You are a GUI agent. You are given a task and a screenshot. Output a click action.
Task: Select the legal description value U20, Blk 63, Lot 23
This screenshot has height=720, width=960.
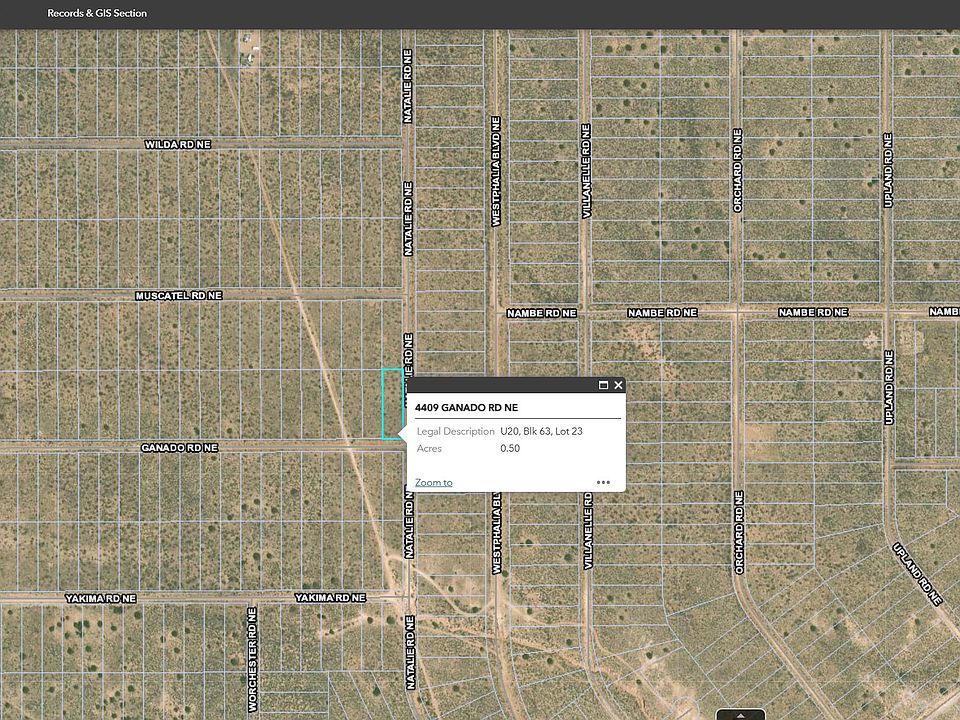541,431
